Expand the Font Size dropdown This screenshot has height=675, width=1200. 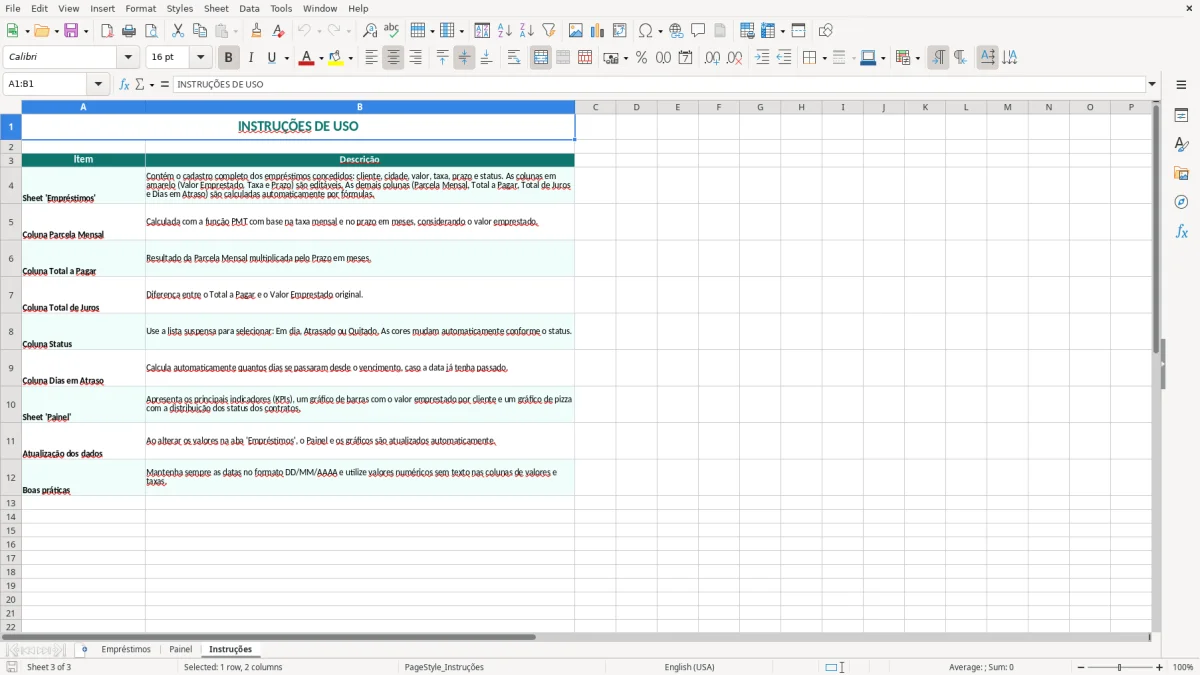click(201, 58)
